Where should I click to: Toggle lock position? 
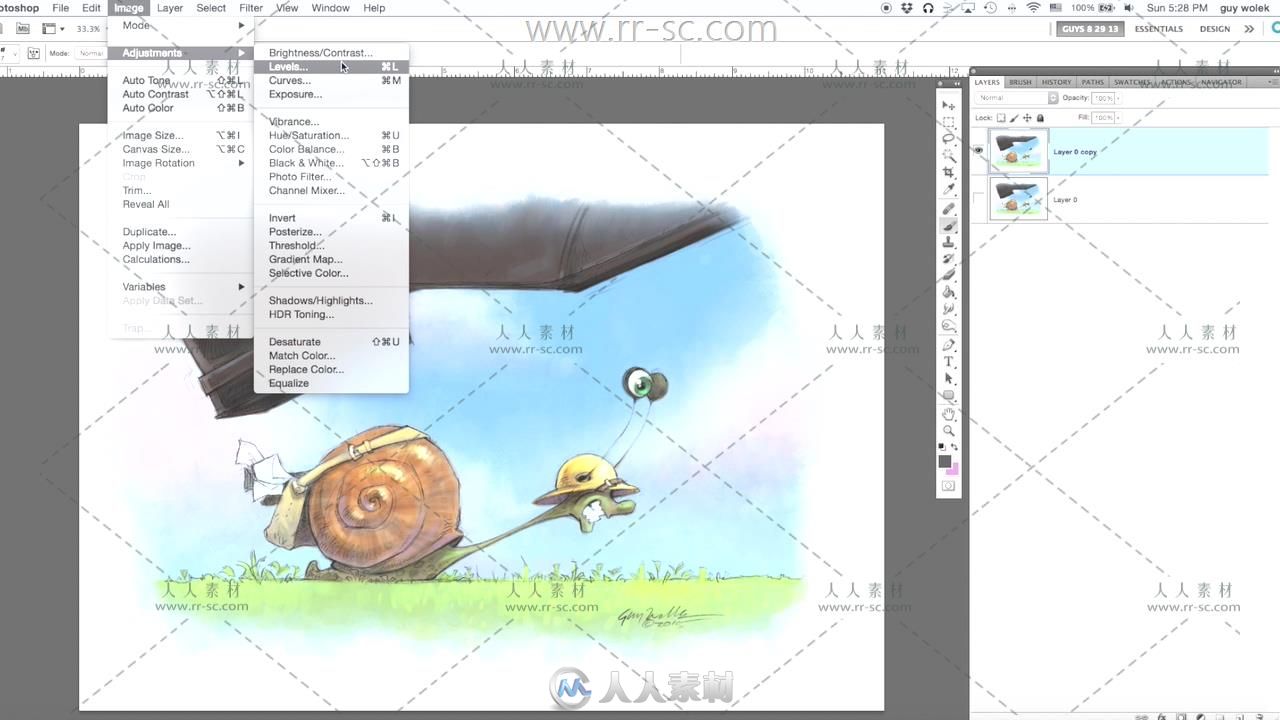pyautogui.click(x=1027, y=118)
